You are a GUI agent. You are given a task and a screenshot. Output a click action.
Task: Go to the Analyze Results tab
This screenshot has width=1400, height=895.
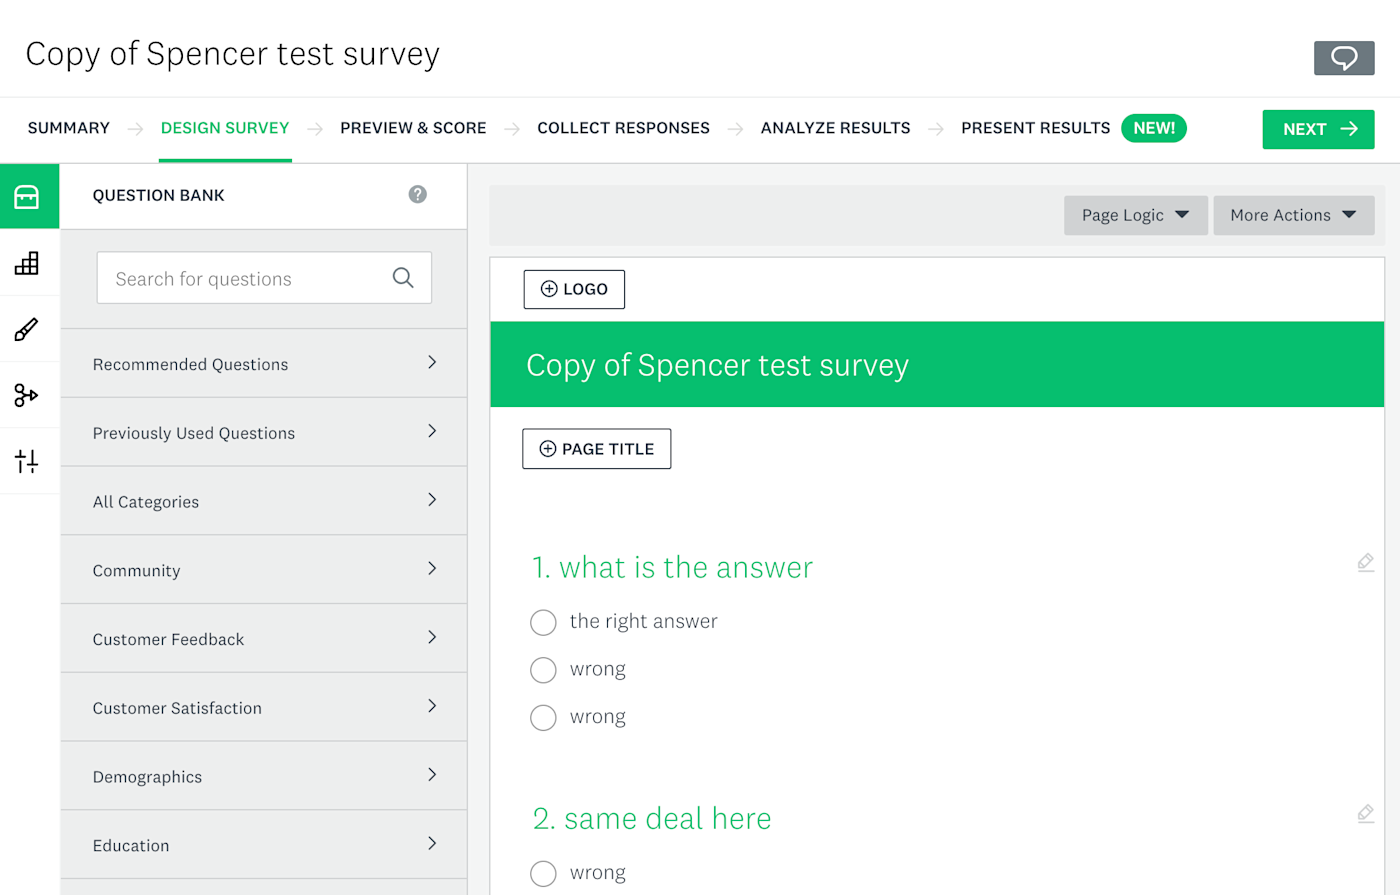coord(835,128)
